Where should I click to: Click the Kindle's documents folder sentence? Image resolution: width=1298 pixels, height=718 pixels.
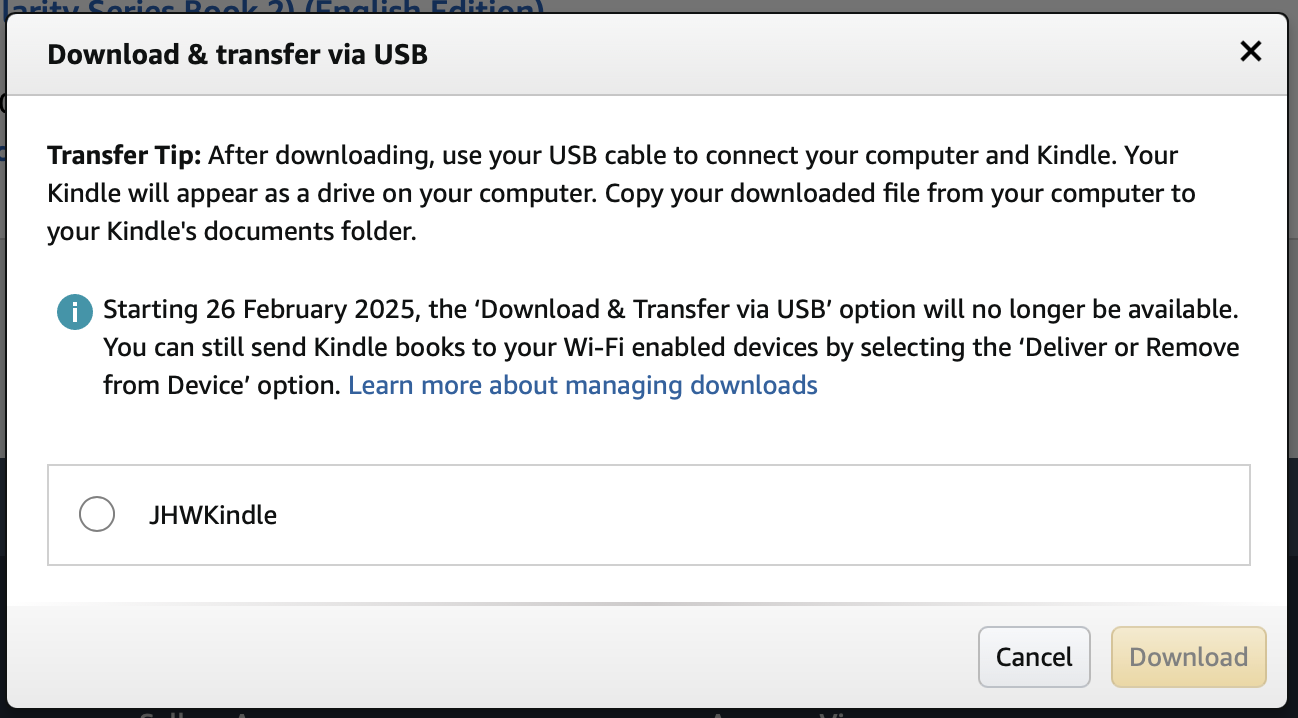click(231, 232)
